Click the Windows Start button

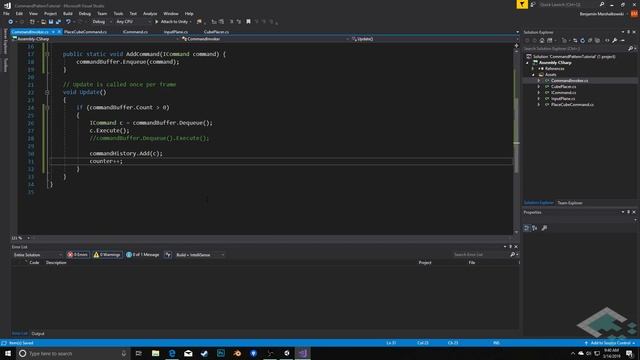[8, 353]
